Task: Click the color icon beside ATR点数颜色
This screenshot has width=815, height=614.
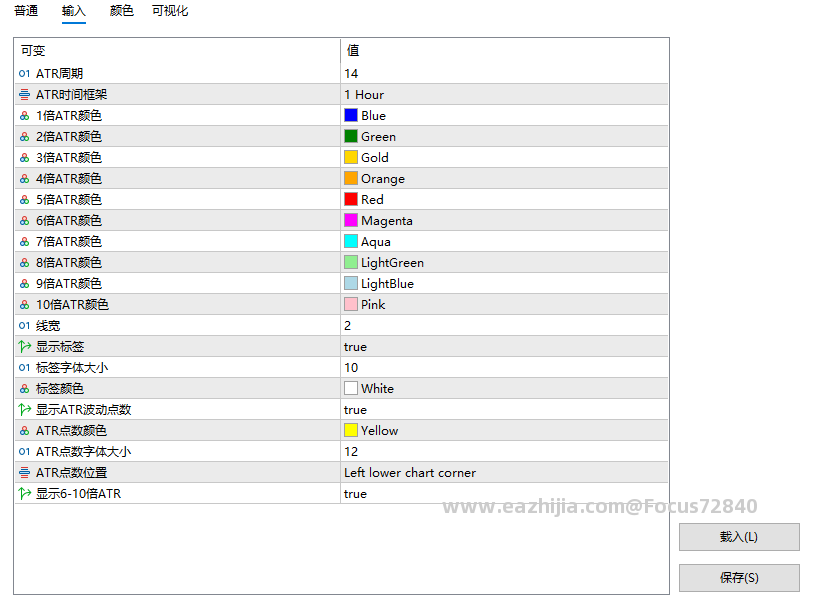Action: click(24, 431)
